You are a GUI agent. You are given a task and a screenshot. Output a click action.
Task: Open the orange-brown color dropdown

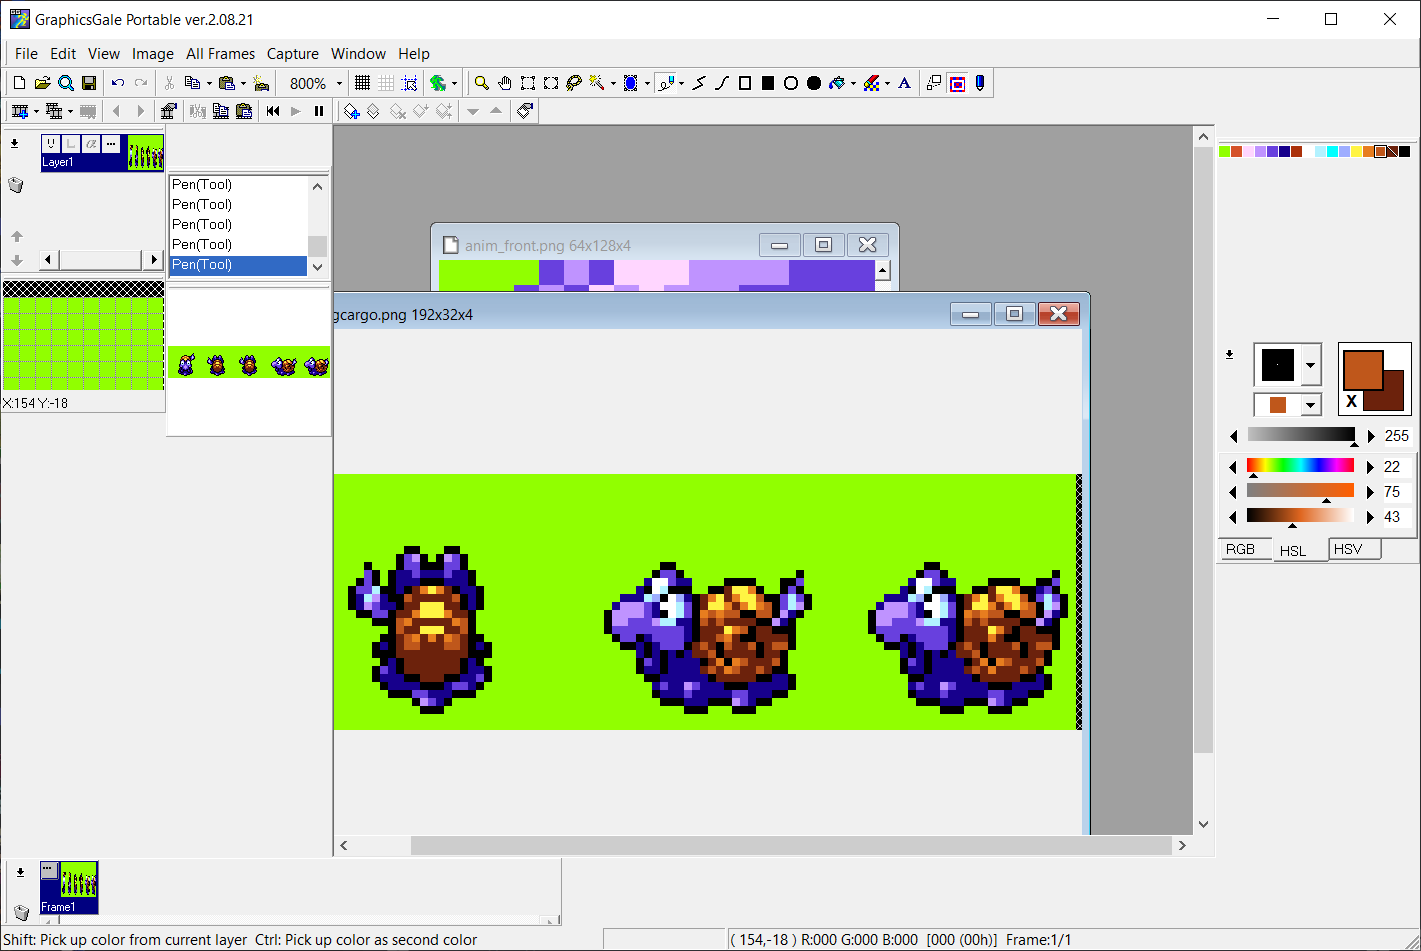click(1310, 405)
